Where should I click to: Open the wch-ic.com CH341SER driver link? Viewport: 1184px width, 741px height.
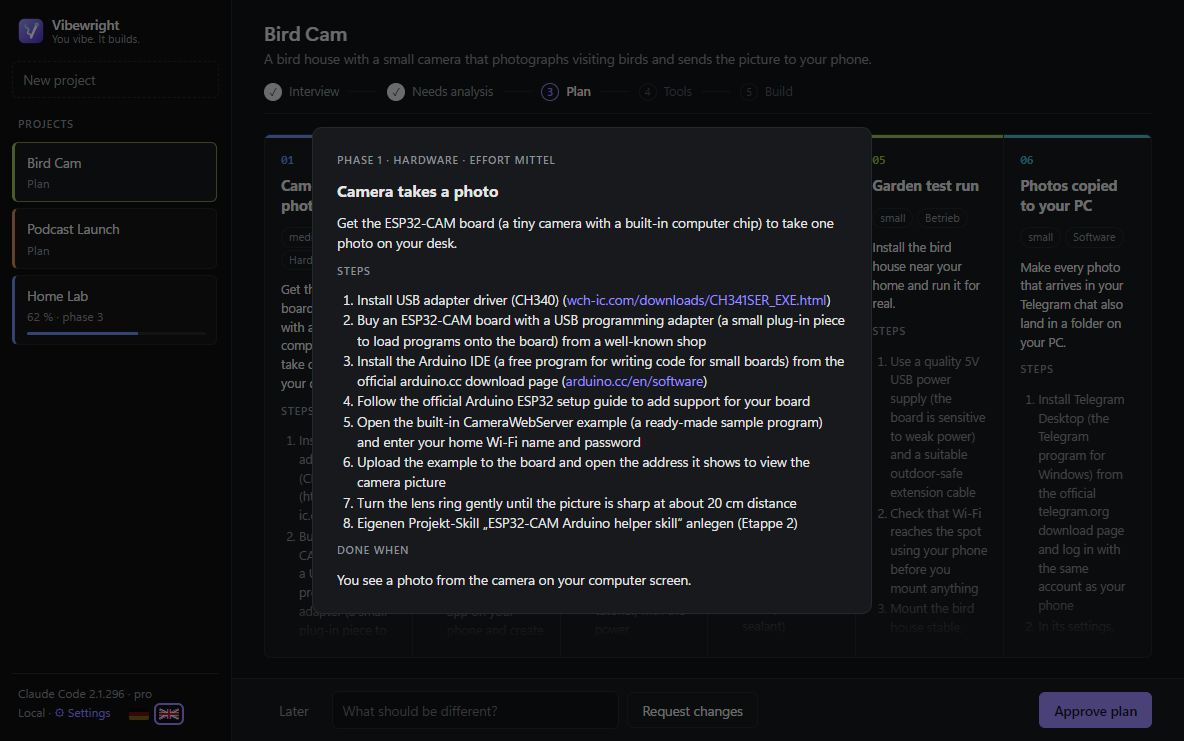[x=696, y=300]
